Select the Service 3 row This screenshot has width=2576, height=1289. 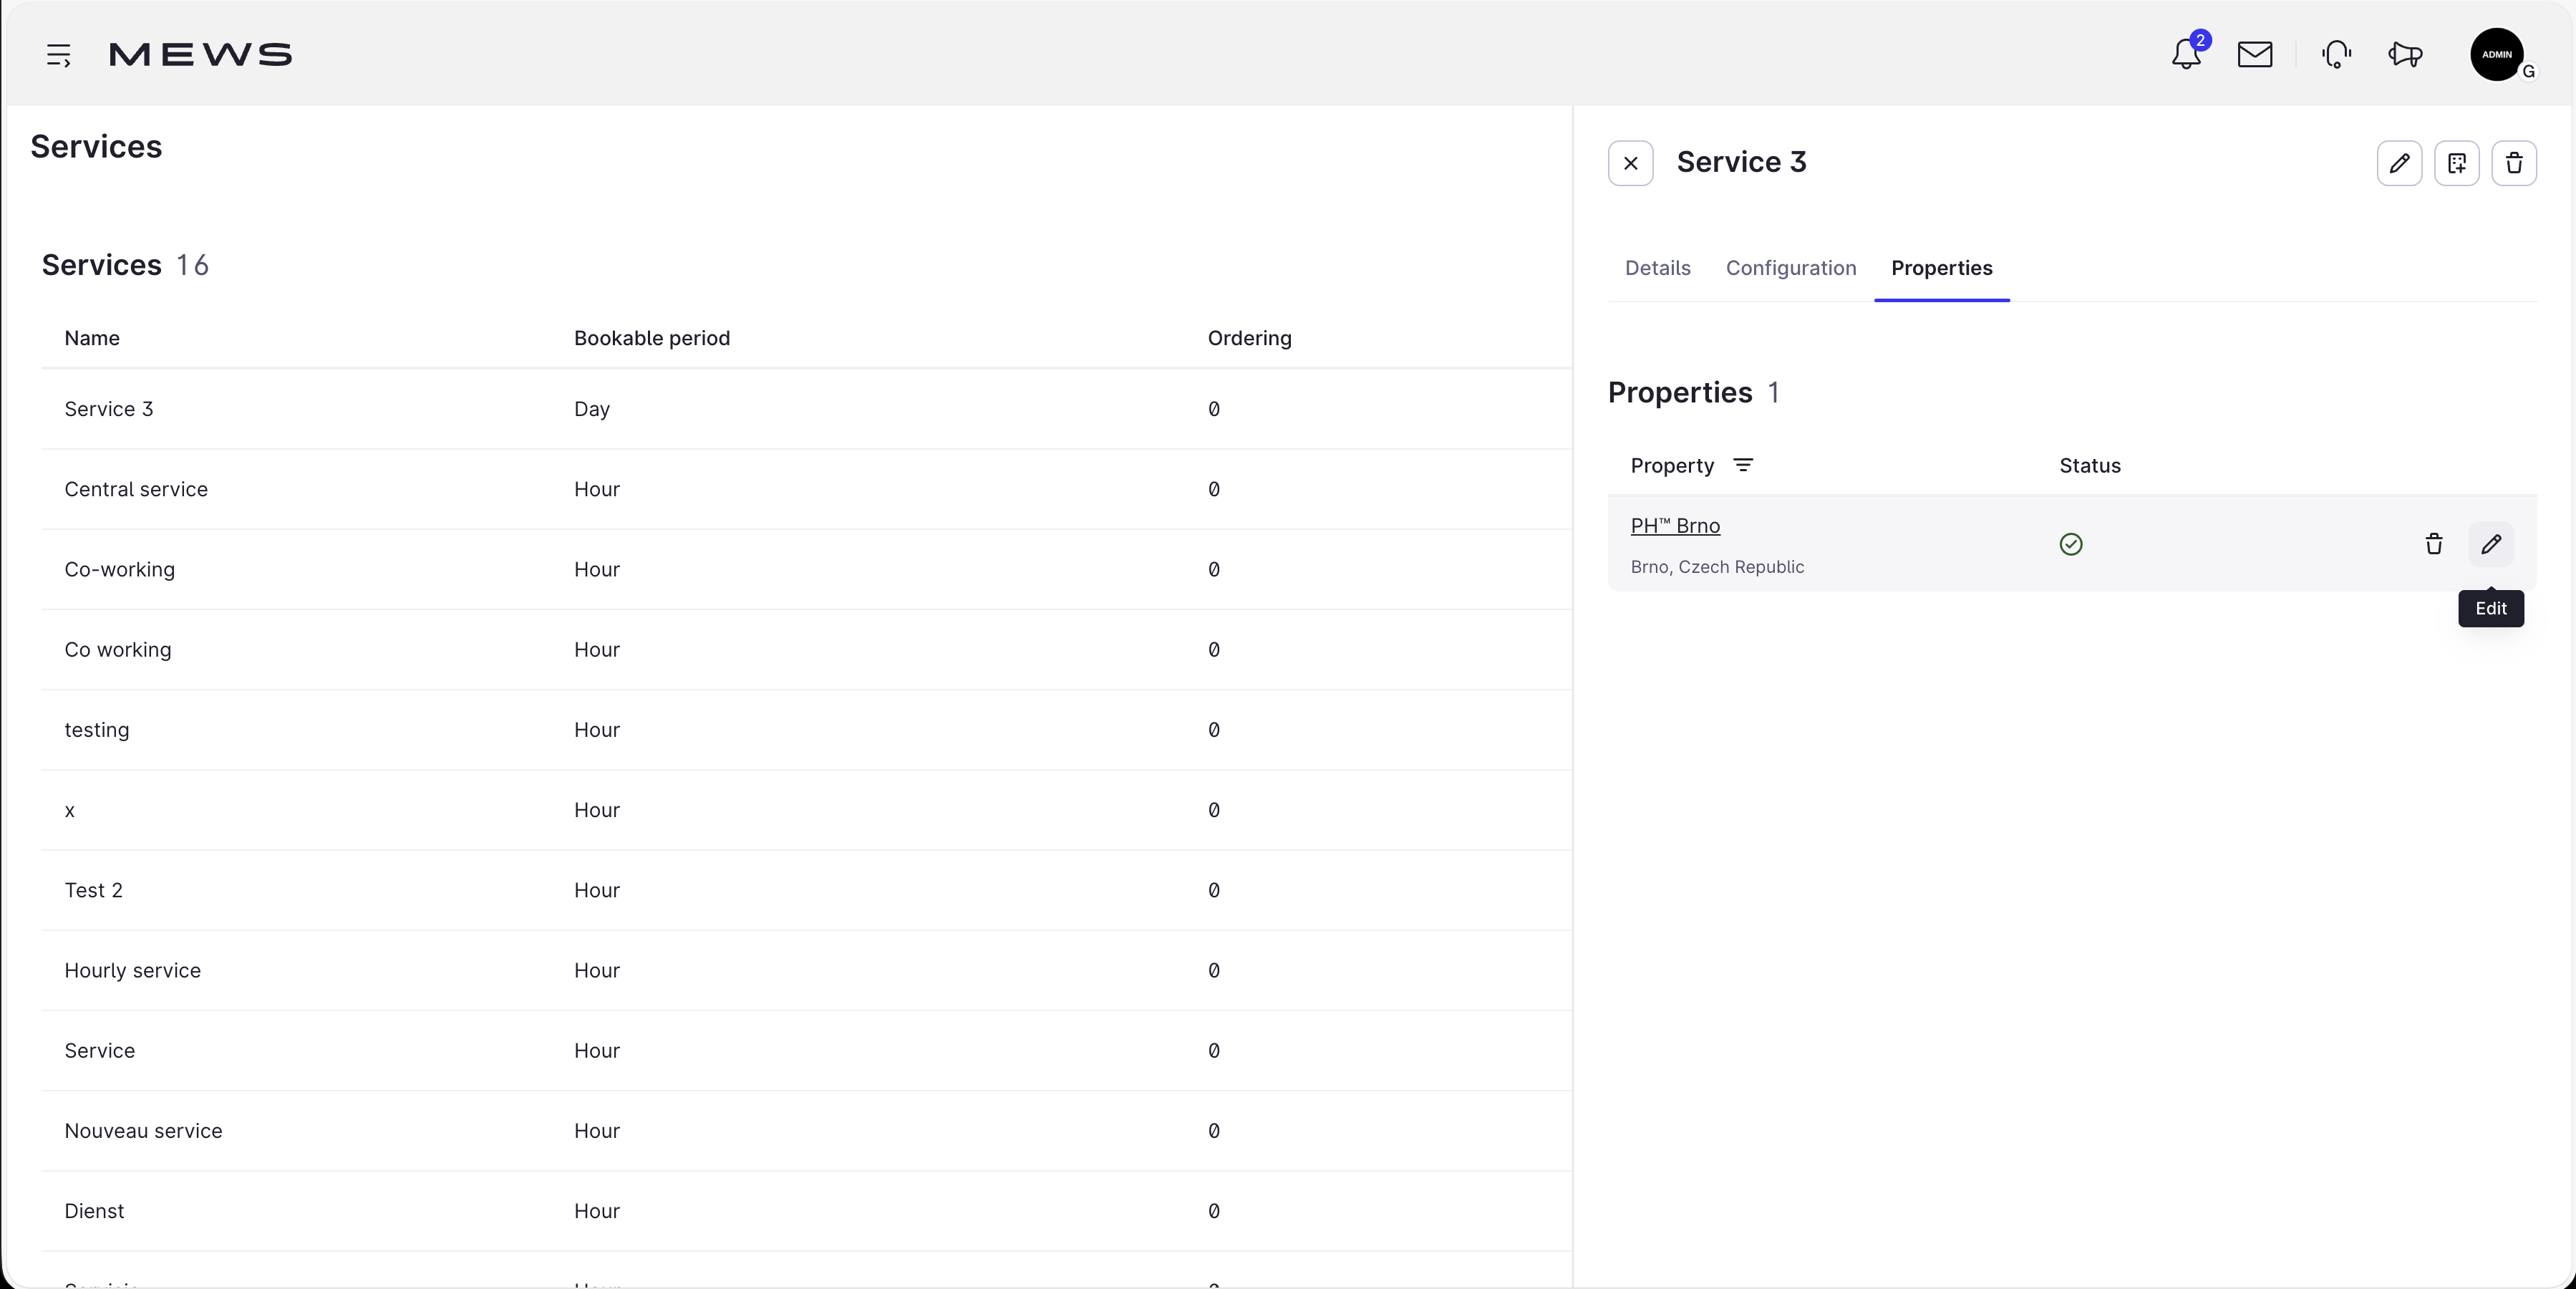(x=806, y=409)
